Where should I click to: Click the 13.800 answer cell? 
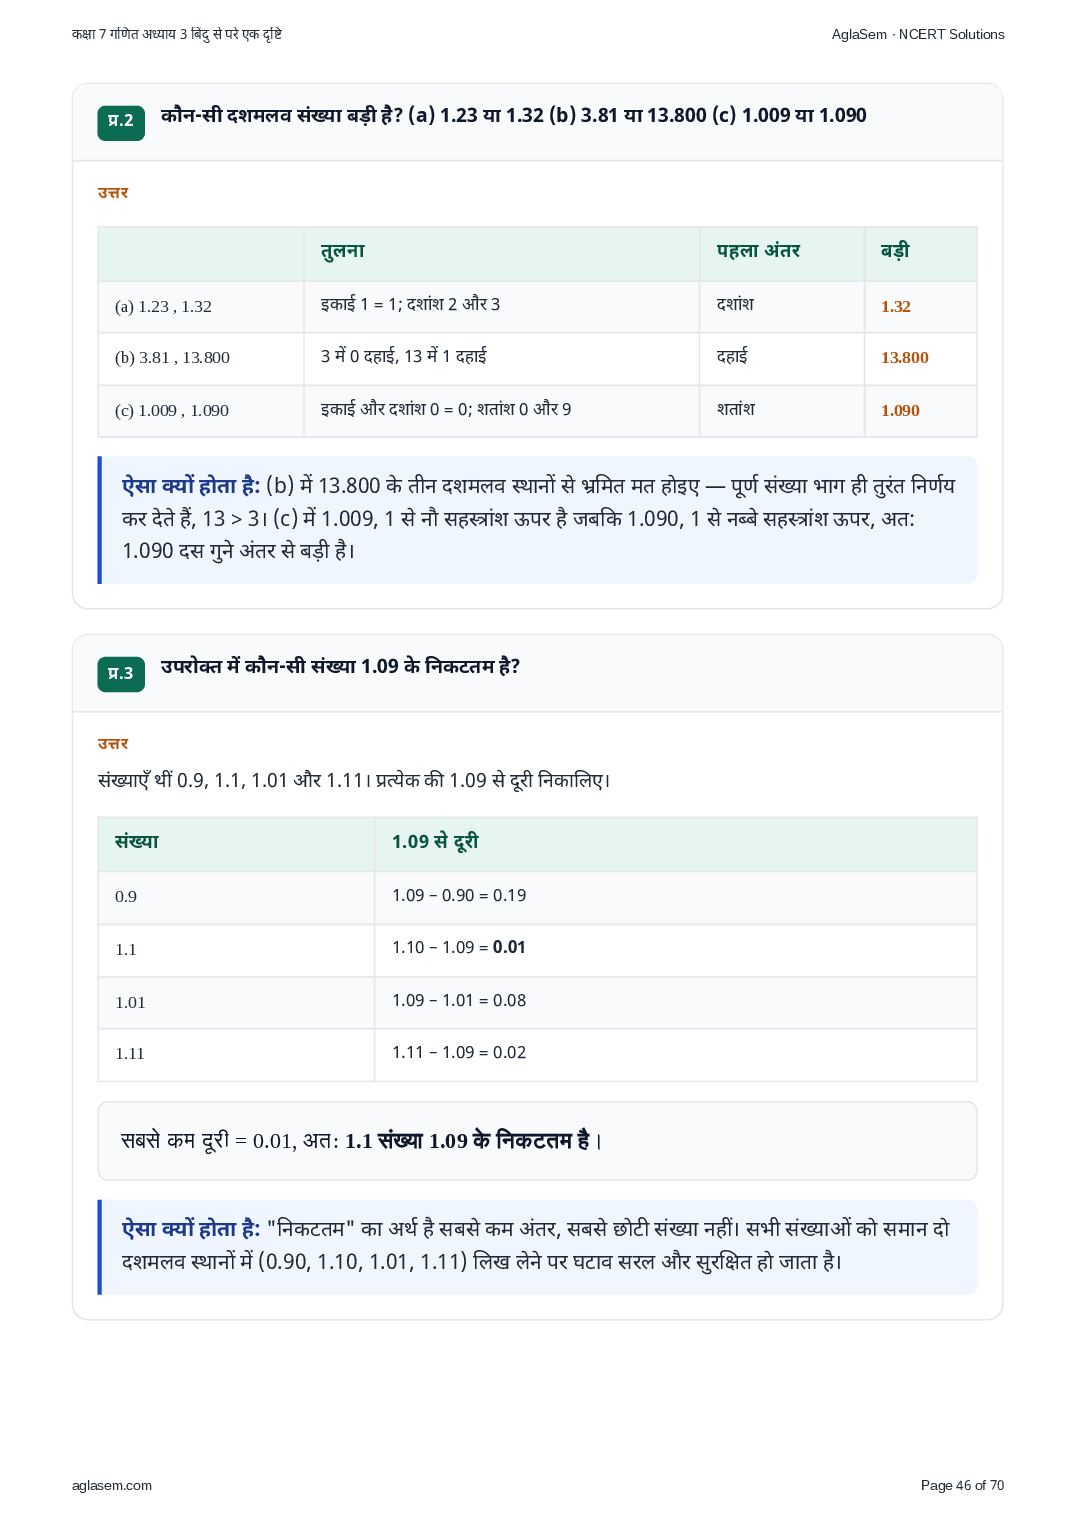pyautogui.click(x=920, y=358)
